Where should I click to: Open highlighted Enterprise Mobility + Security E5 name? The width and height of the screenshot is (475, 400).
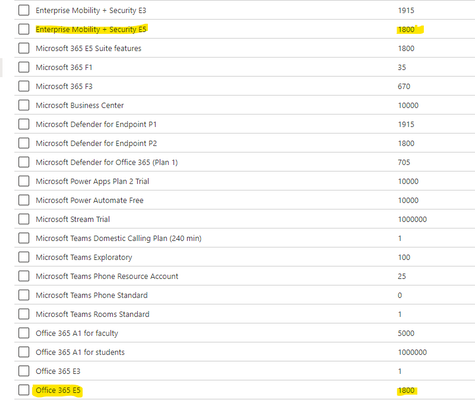(91, 29)
